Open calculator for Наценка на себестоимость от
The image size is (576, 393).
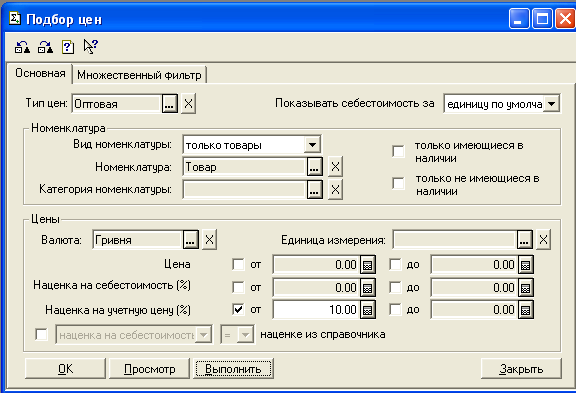(367, 288)
